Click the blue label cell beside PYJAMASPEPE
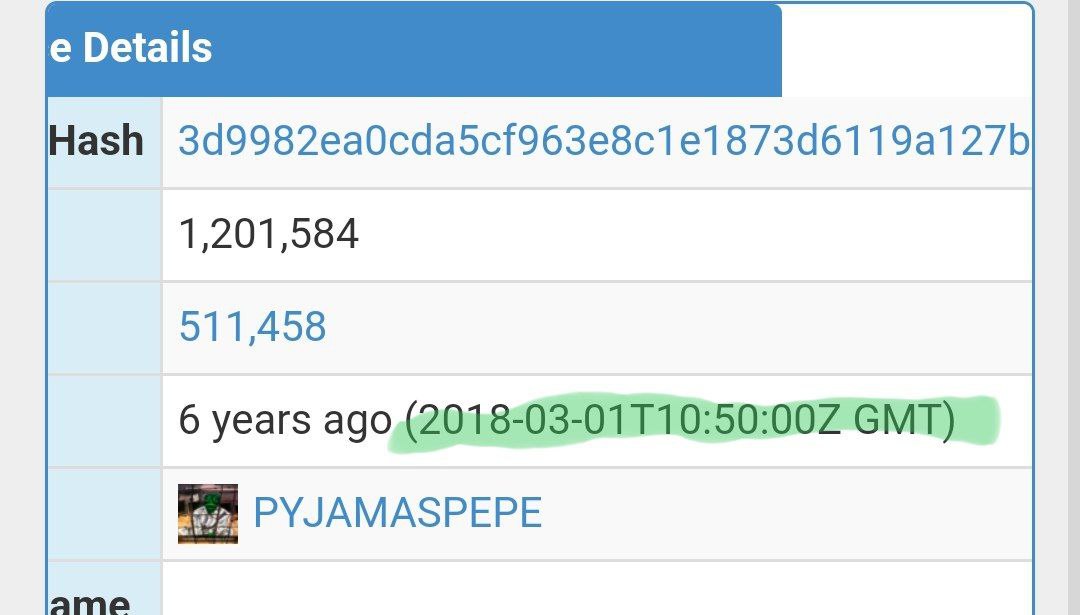1080x615 pixels. click(105, 514)
